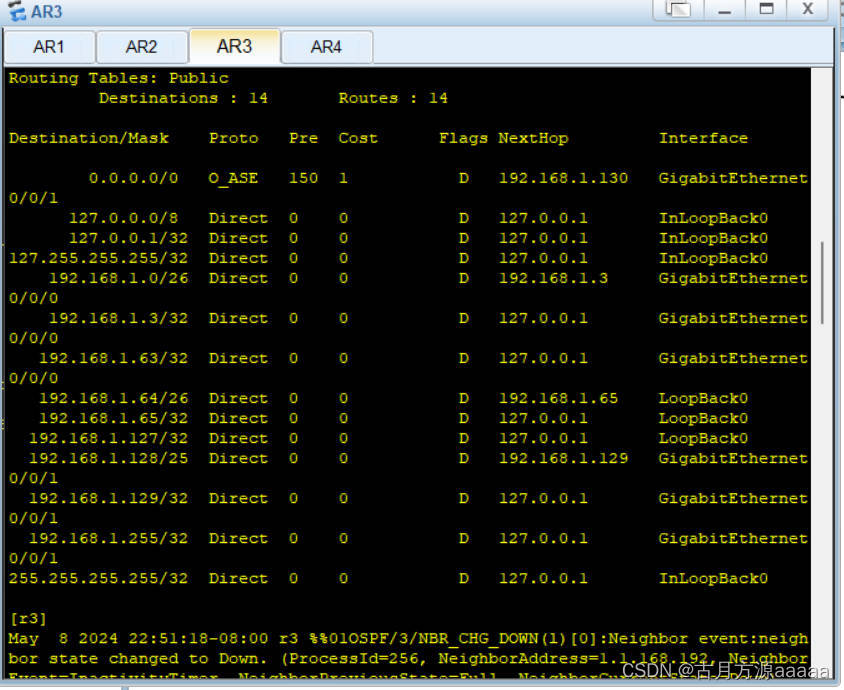Click the 150 preference value
Screen dimensions: 844x690
coord(304,178)
